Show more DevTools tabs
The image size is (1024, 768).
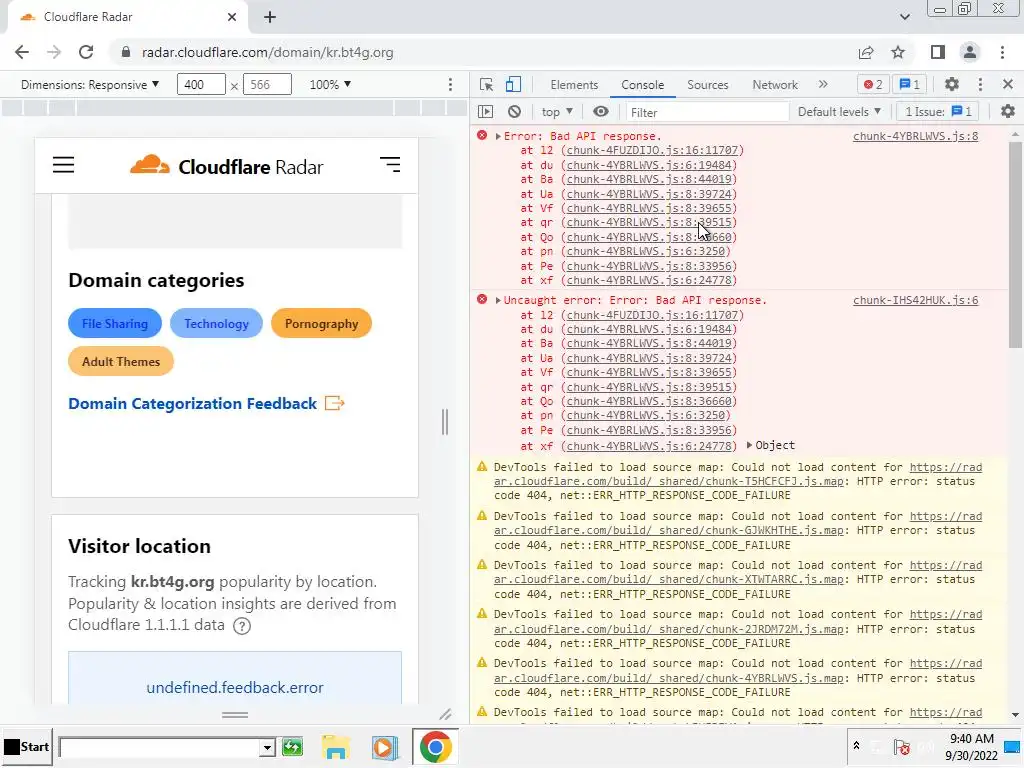[823, 84]
